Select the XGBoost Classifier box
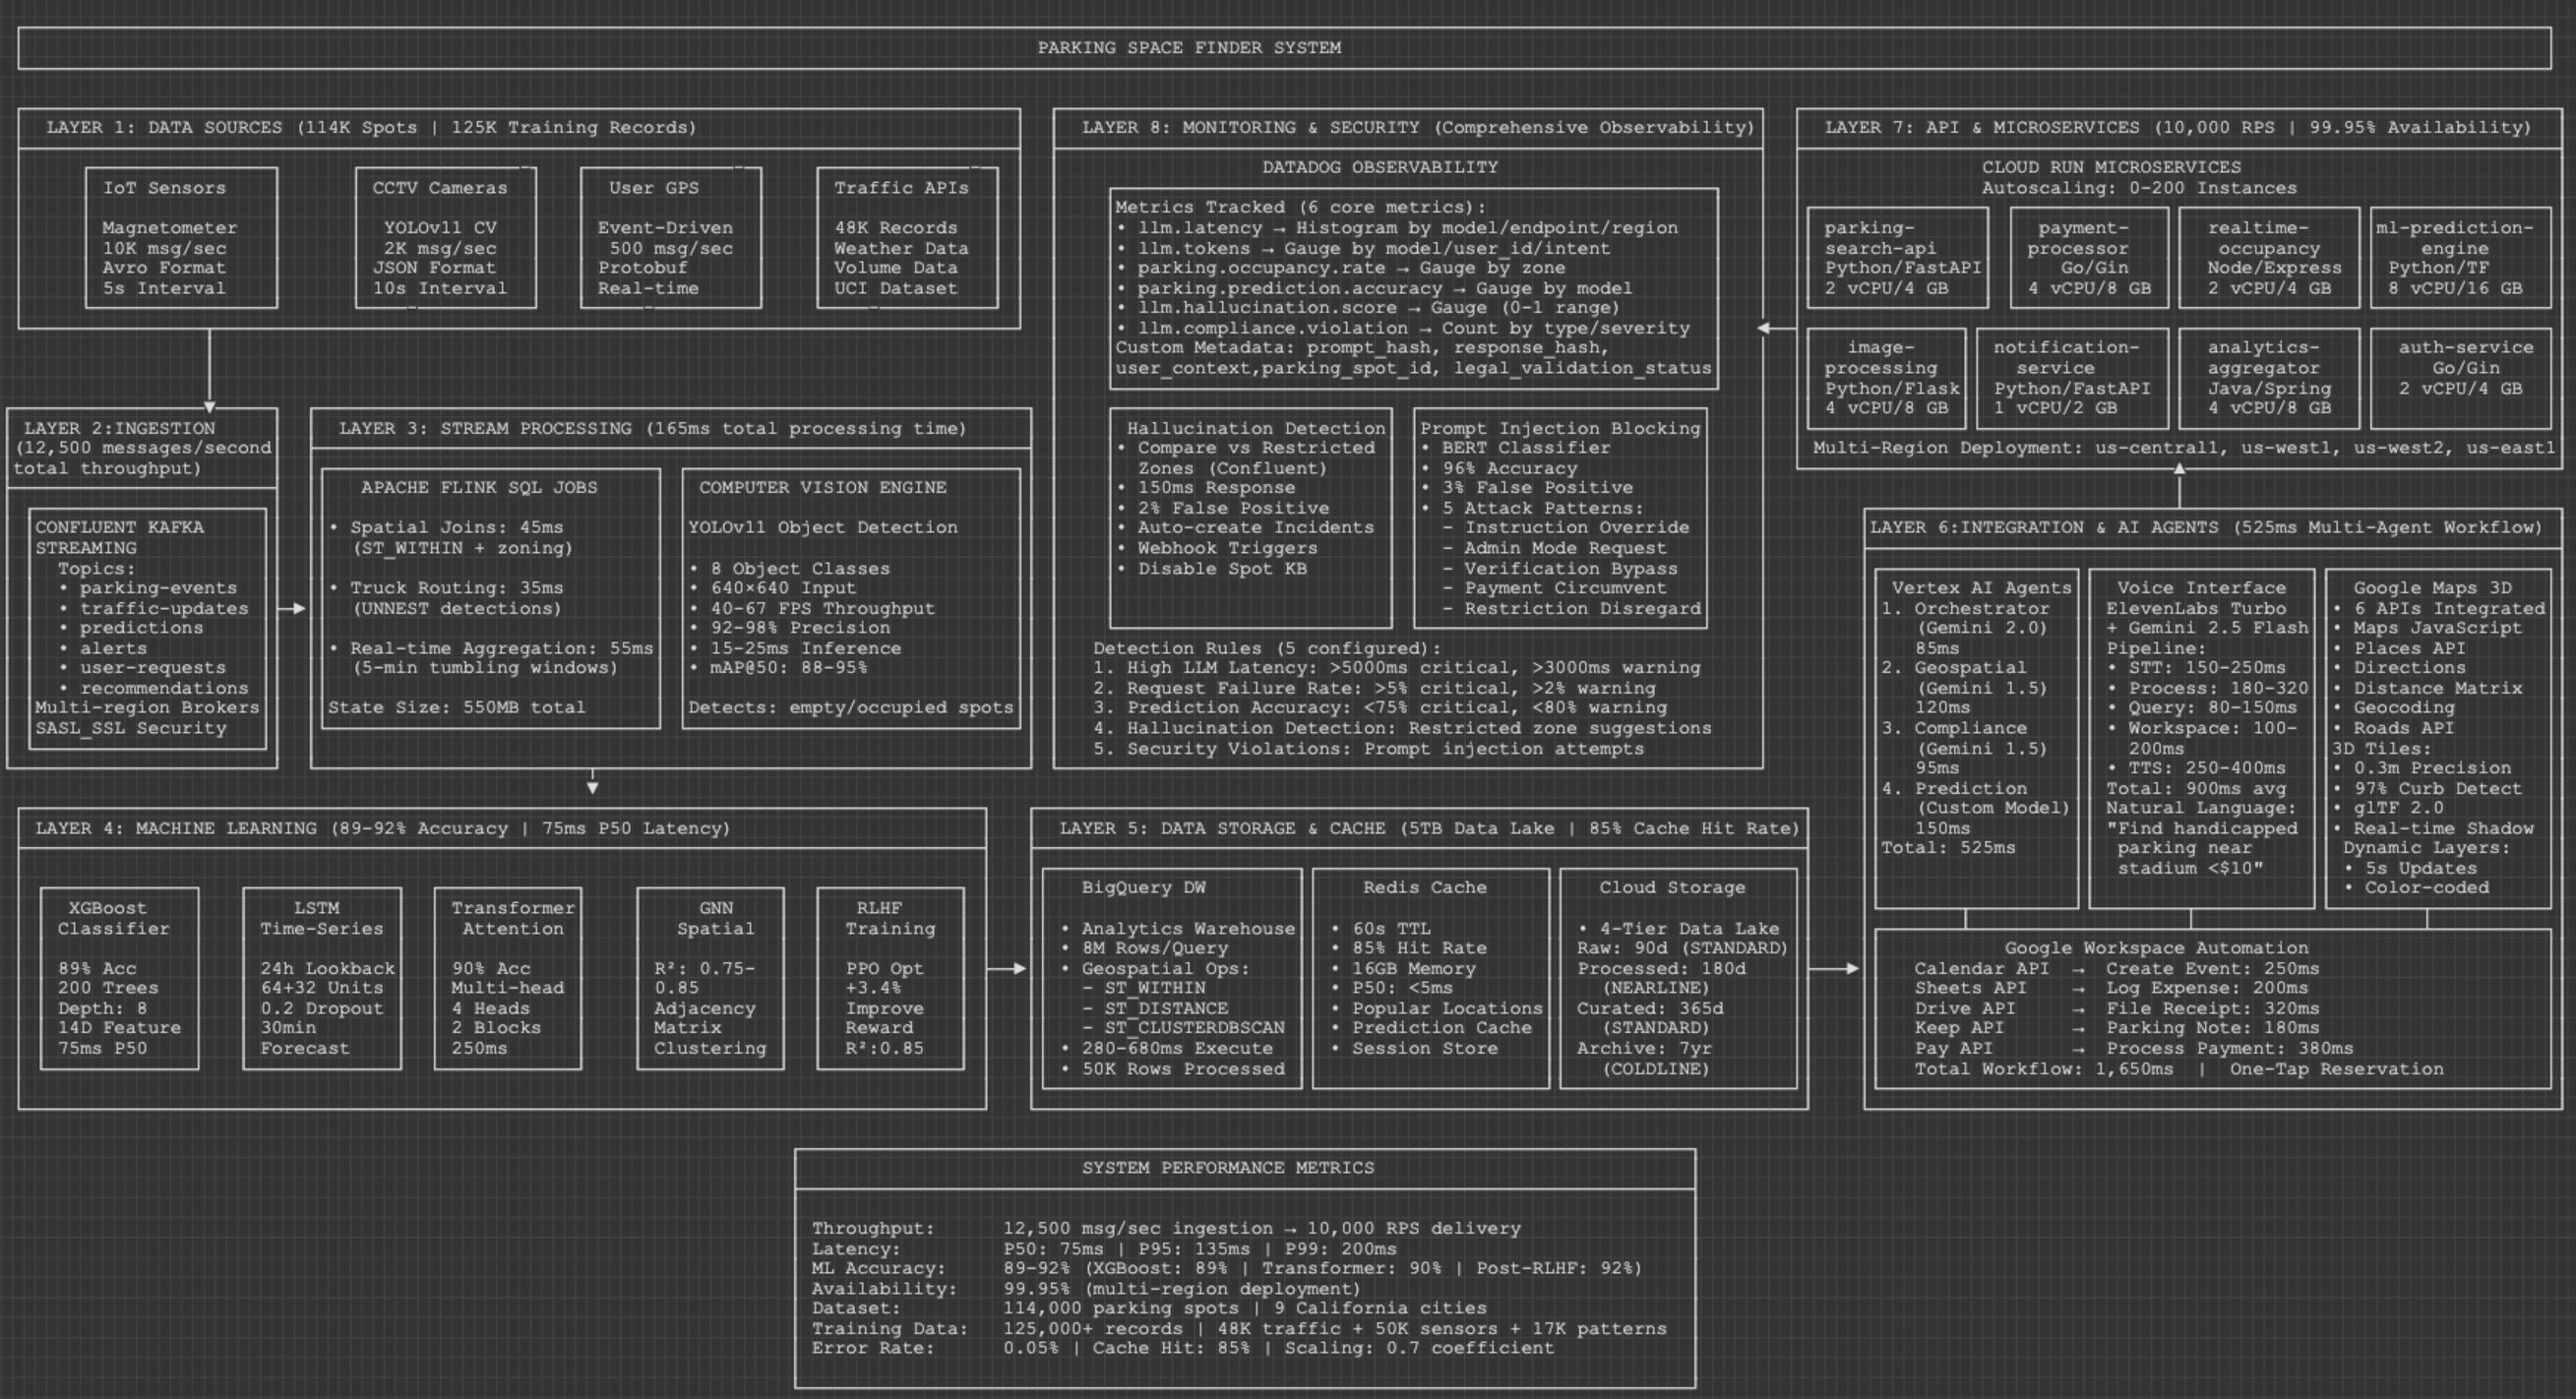 tap(119, 978)
